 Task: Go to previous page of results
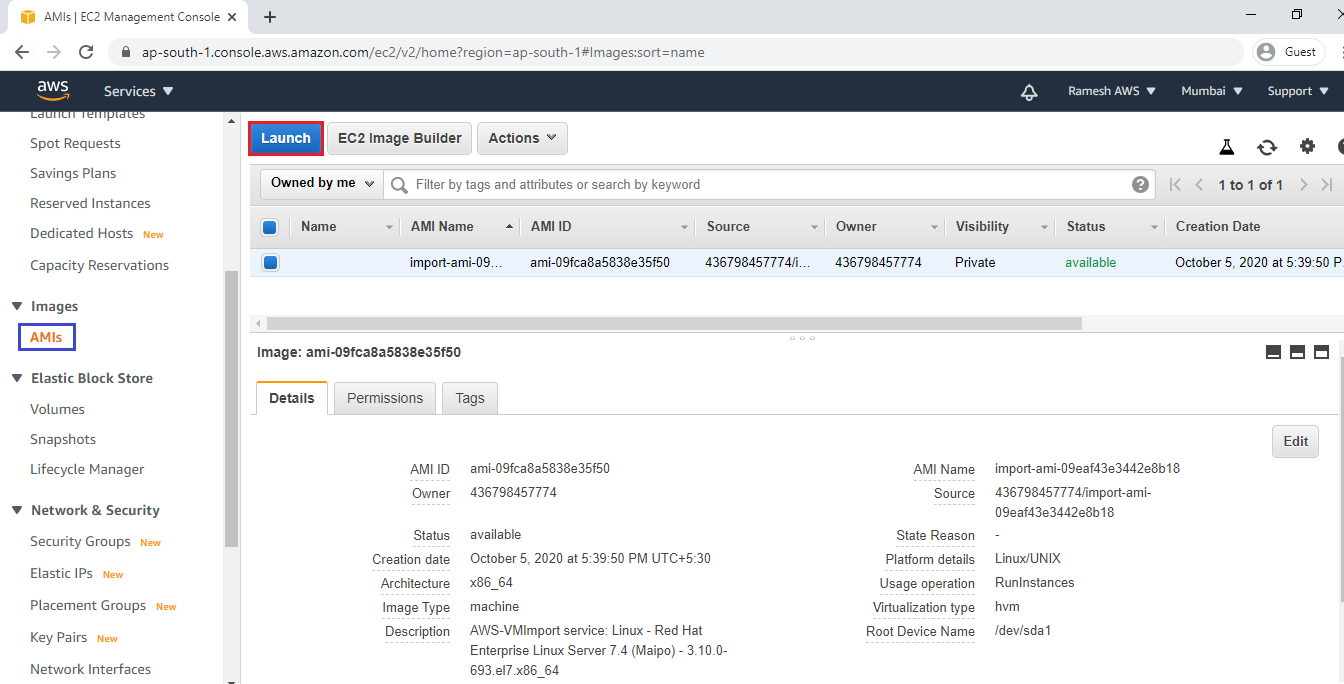[x=1199, y=184]
